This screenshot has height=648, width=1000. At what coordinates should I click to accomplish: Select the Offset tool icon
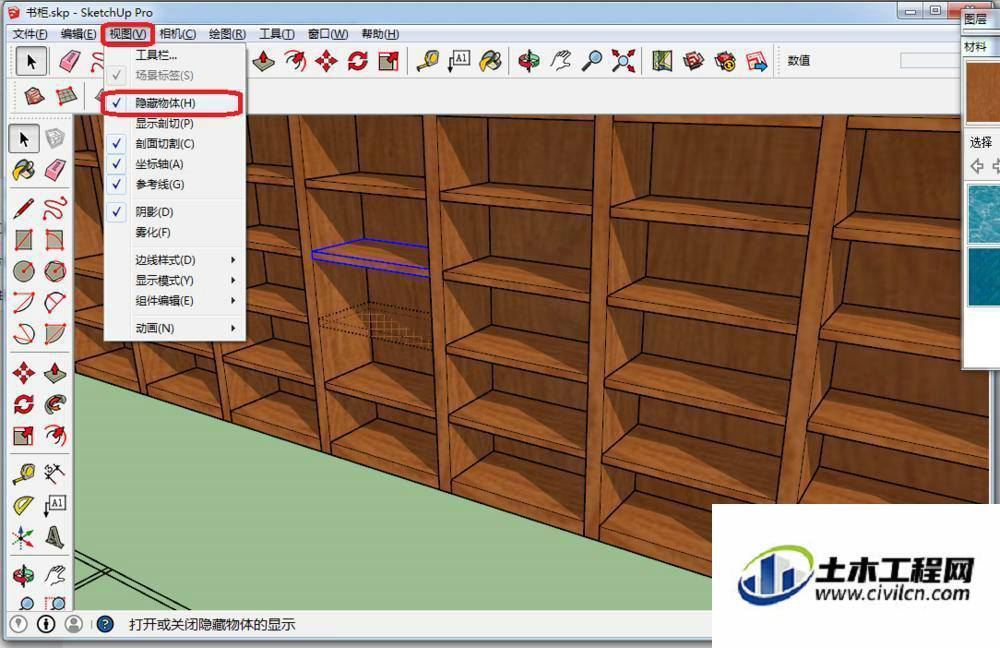pos(55,436)
